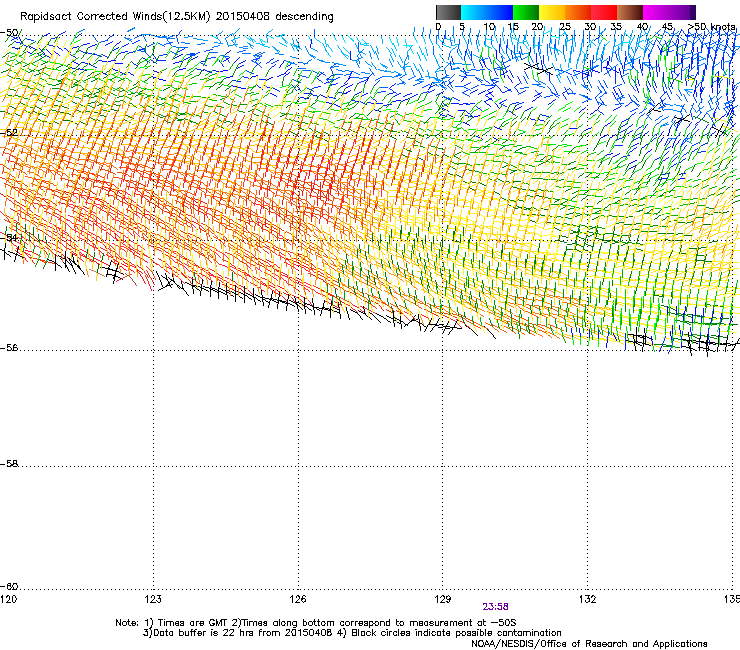
Task: Click the date text "20150408 descending"
Action: click(x=275, y=17)
